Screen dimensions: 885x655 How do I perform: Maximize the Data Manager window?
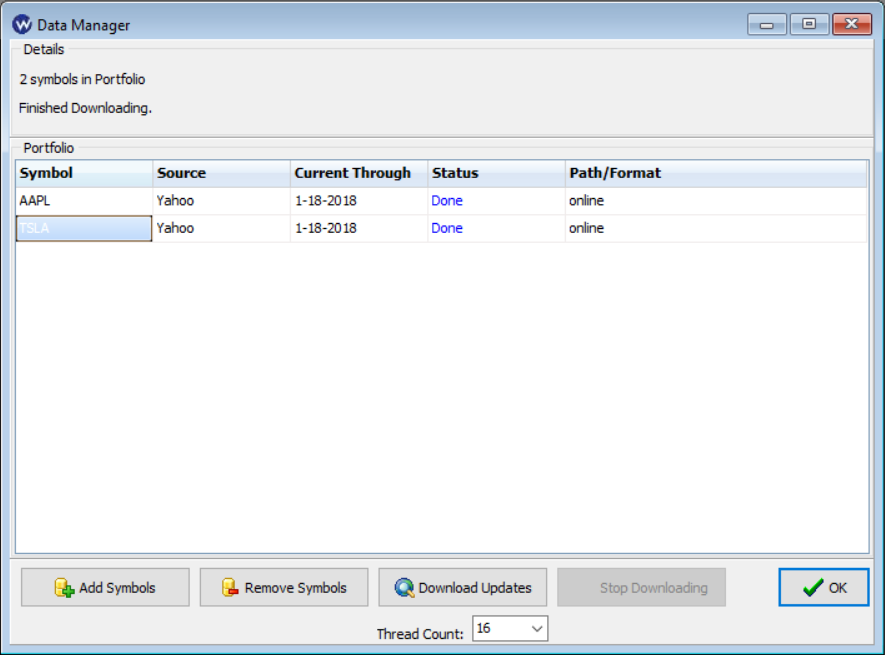click(809, 25)
